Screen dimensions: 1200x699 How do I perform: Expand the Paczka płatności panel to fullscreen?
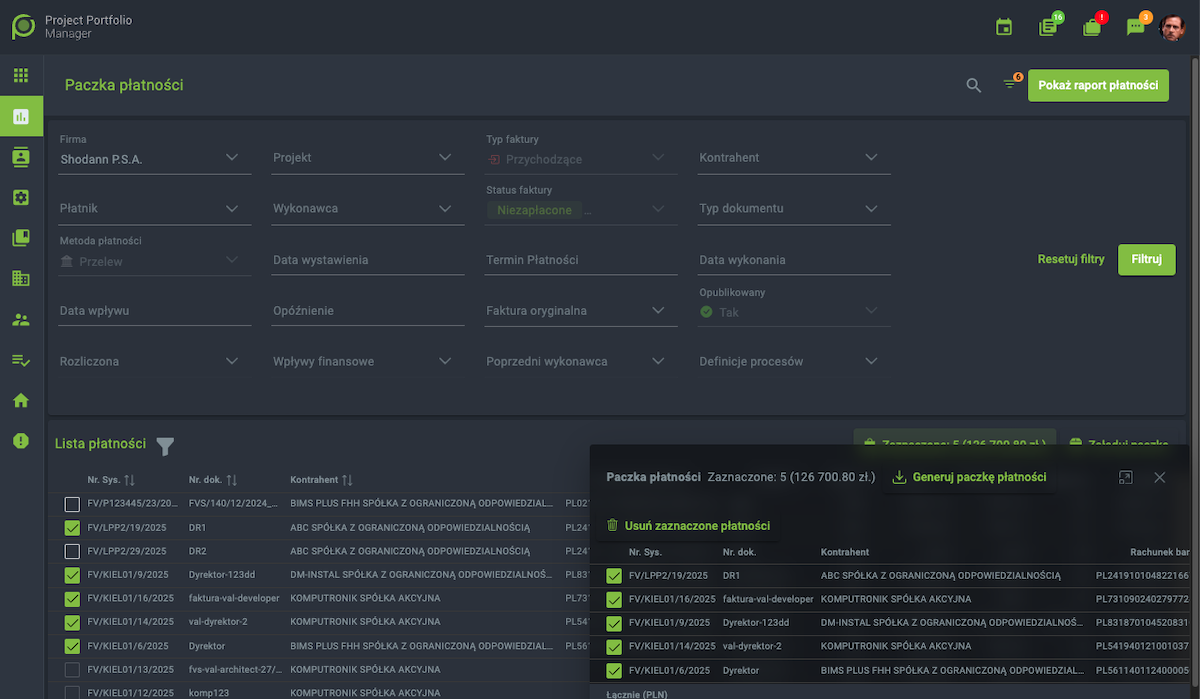point(1126,478)
